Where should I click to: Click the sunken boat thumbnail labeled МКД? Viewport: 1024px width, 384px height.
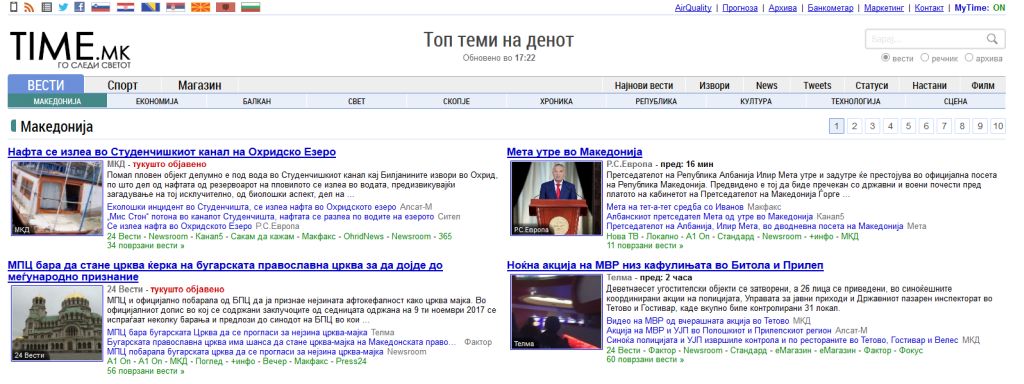tap(57, 198)
